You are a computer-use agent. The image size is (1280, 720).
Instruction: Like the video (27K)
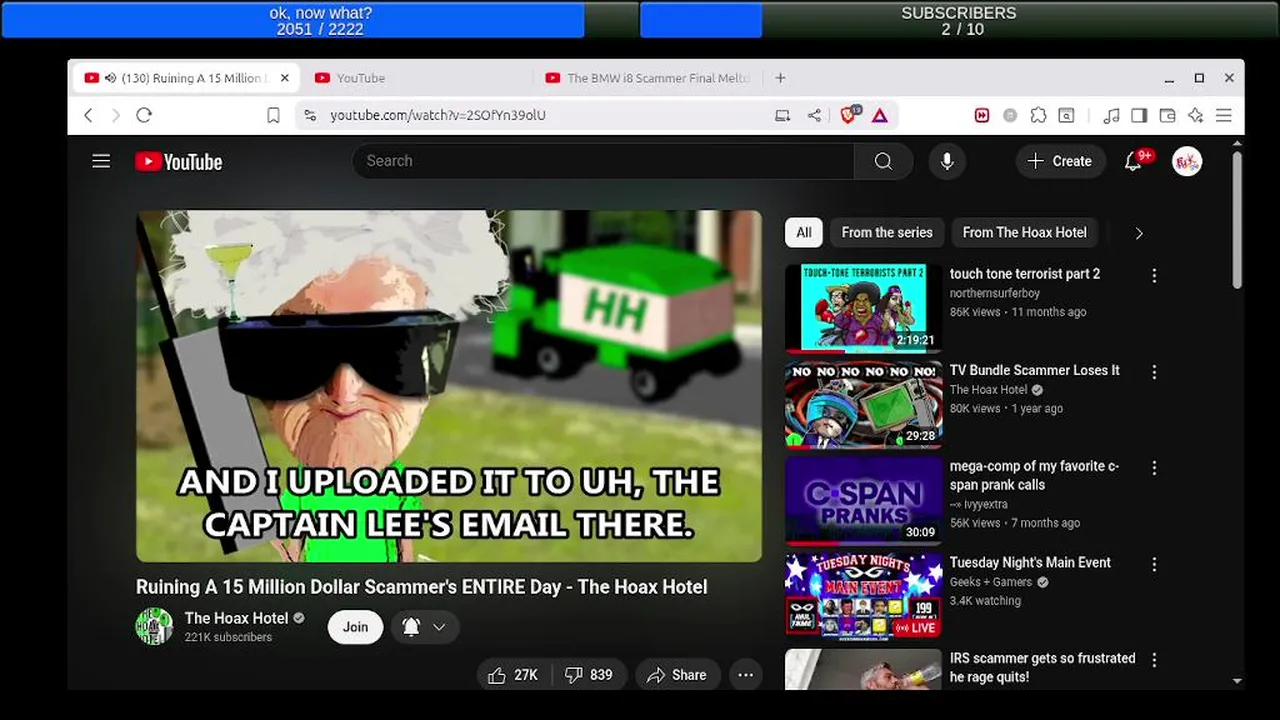pyautogui.click(x=513, y=675)
